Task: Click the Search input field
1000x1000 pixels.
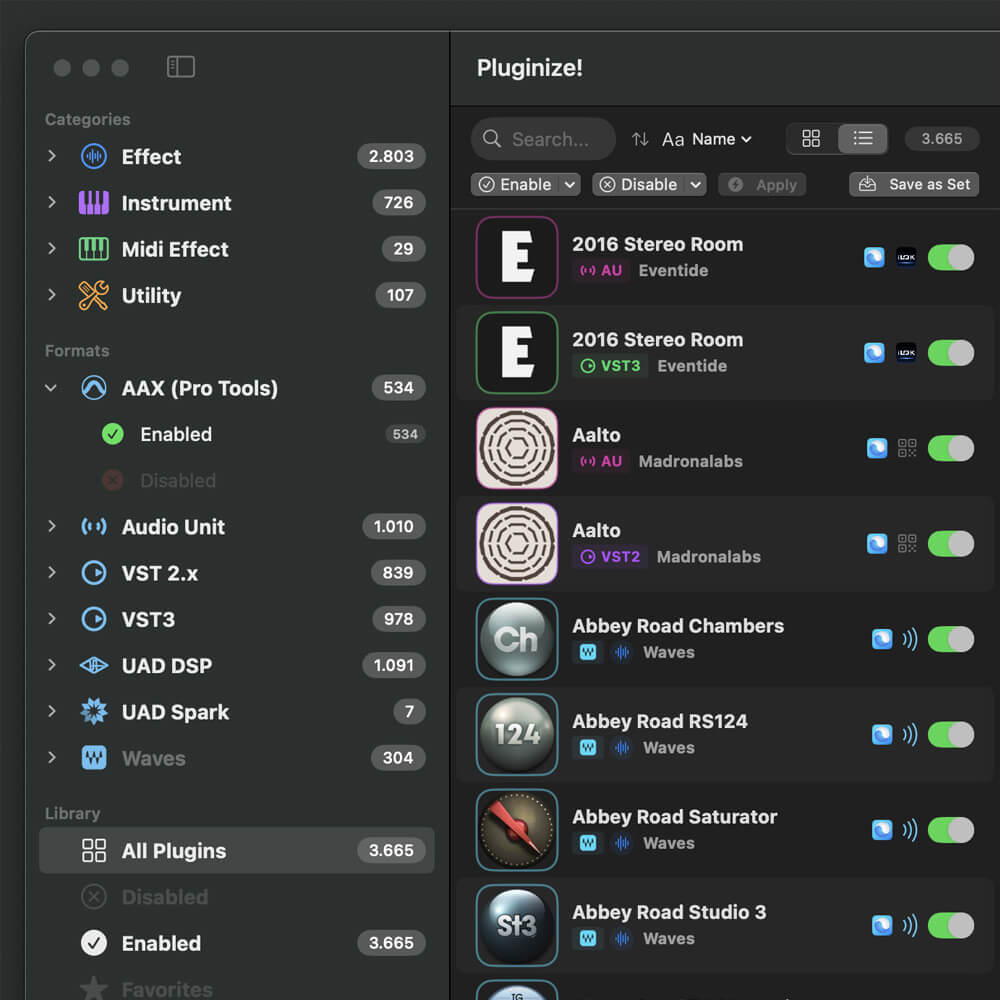Action: [543, 139]
